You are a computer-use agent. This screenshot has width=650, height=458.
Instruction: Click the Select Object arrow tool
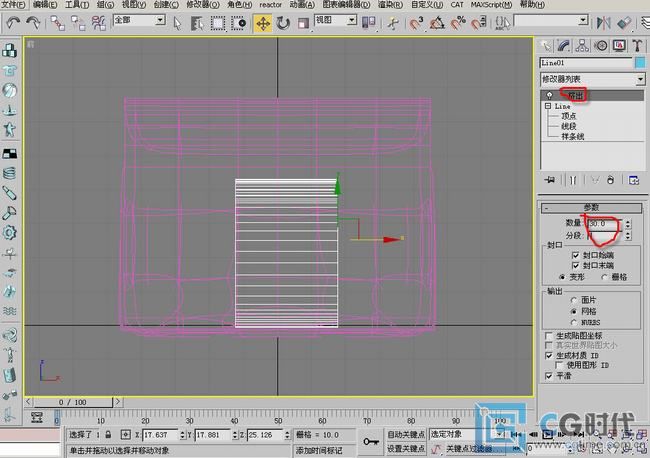(177, 22)
